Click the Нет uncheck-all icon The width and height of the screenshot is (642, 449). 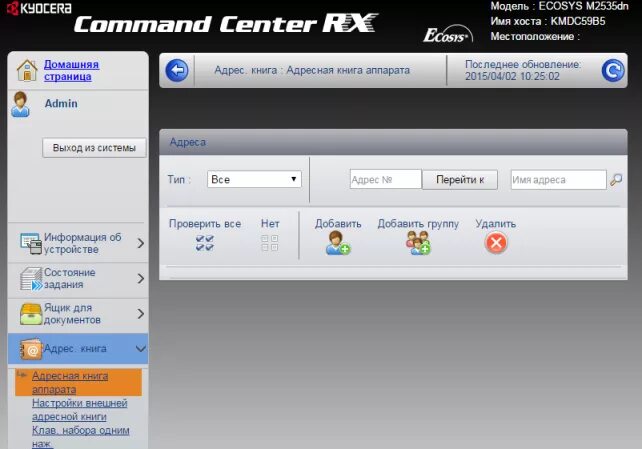[x=269, y=243]
